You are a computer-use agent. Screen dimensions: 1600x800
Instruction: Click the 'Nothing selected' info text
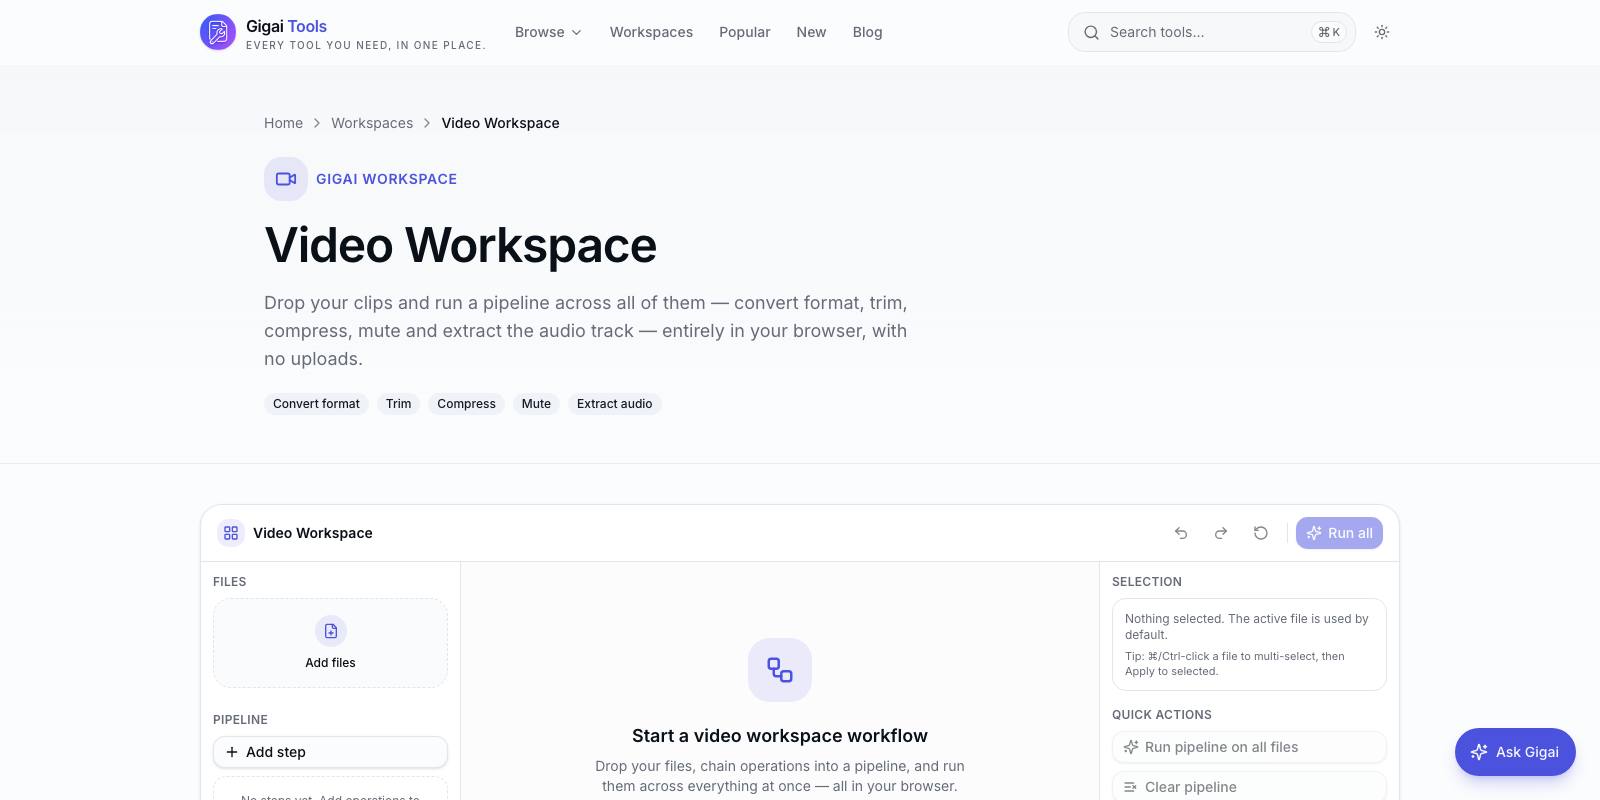coord(1246,627)
